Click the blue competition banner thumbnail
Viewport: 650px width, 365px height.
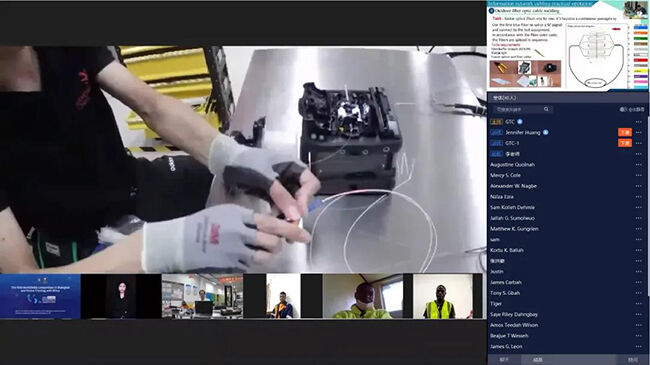[x=40, y=296]
